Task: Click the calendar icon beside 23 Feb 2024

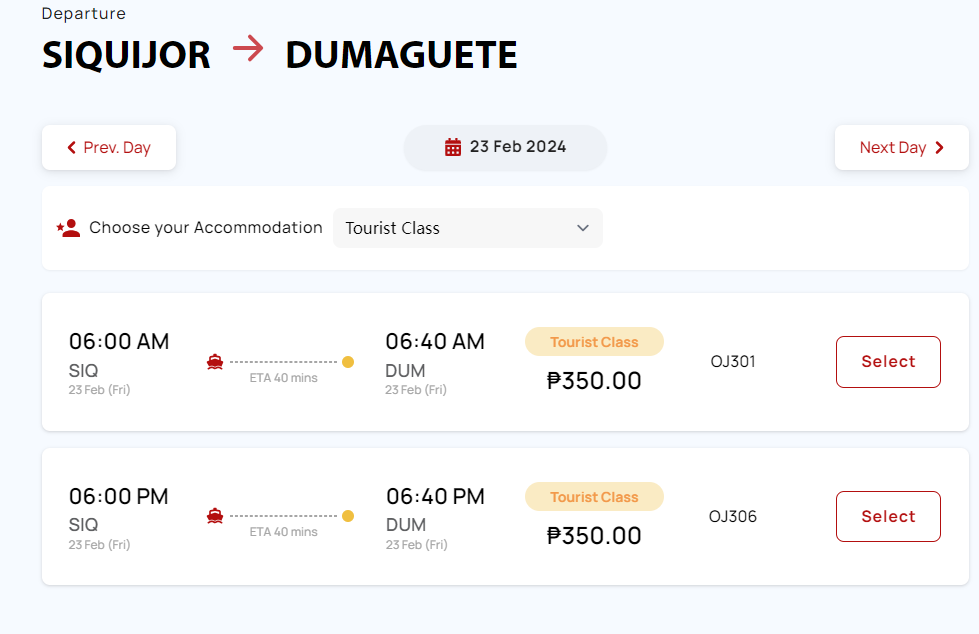Action: tap(453, 147)
